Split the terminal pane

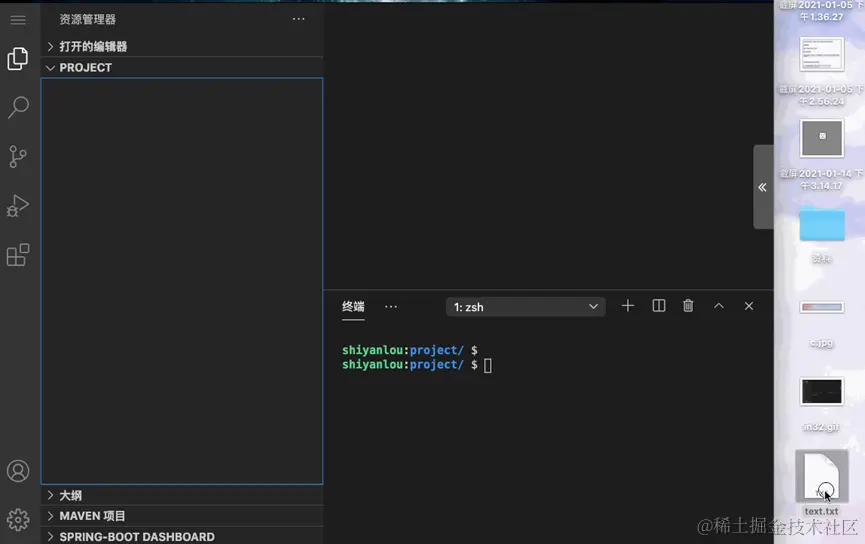[659, 306]
